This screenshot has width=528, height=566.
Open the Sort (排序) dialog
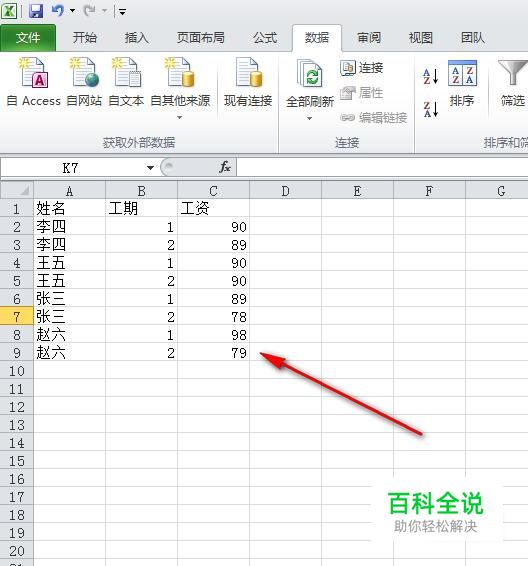tap(462, 83)
